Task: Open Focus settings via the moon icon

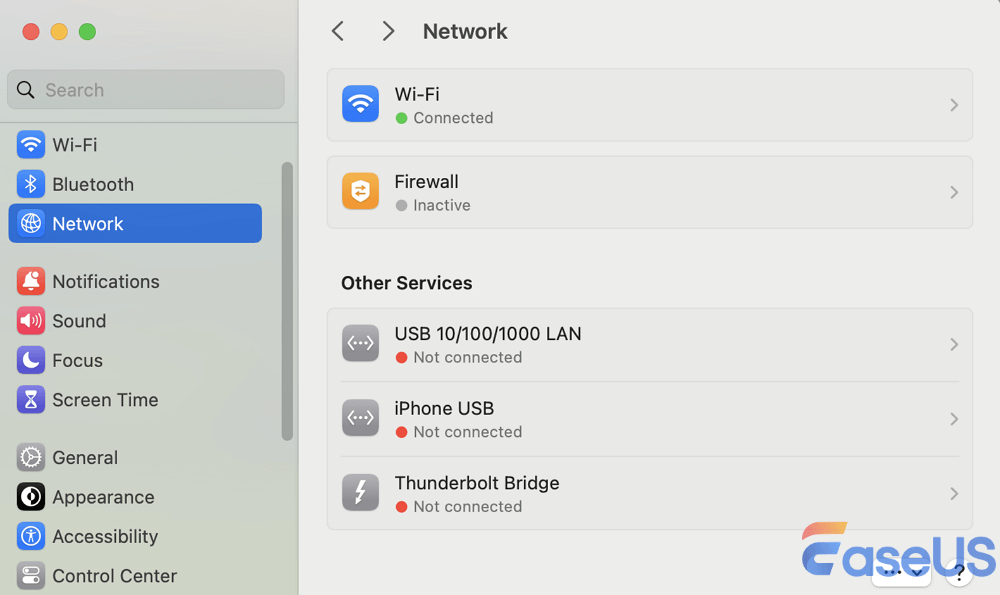Action: click(x=30, y=360)
